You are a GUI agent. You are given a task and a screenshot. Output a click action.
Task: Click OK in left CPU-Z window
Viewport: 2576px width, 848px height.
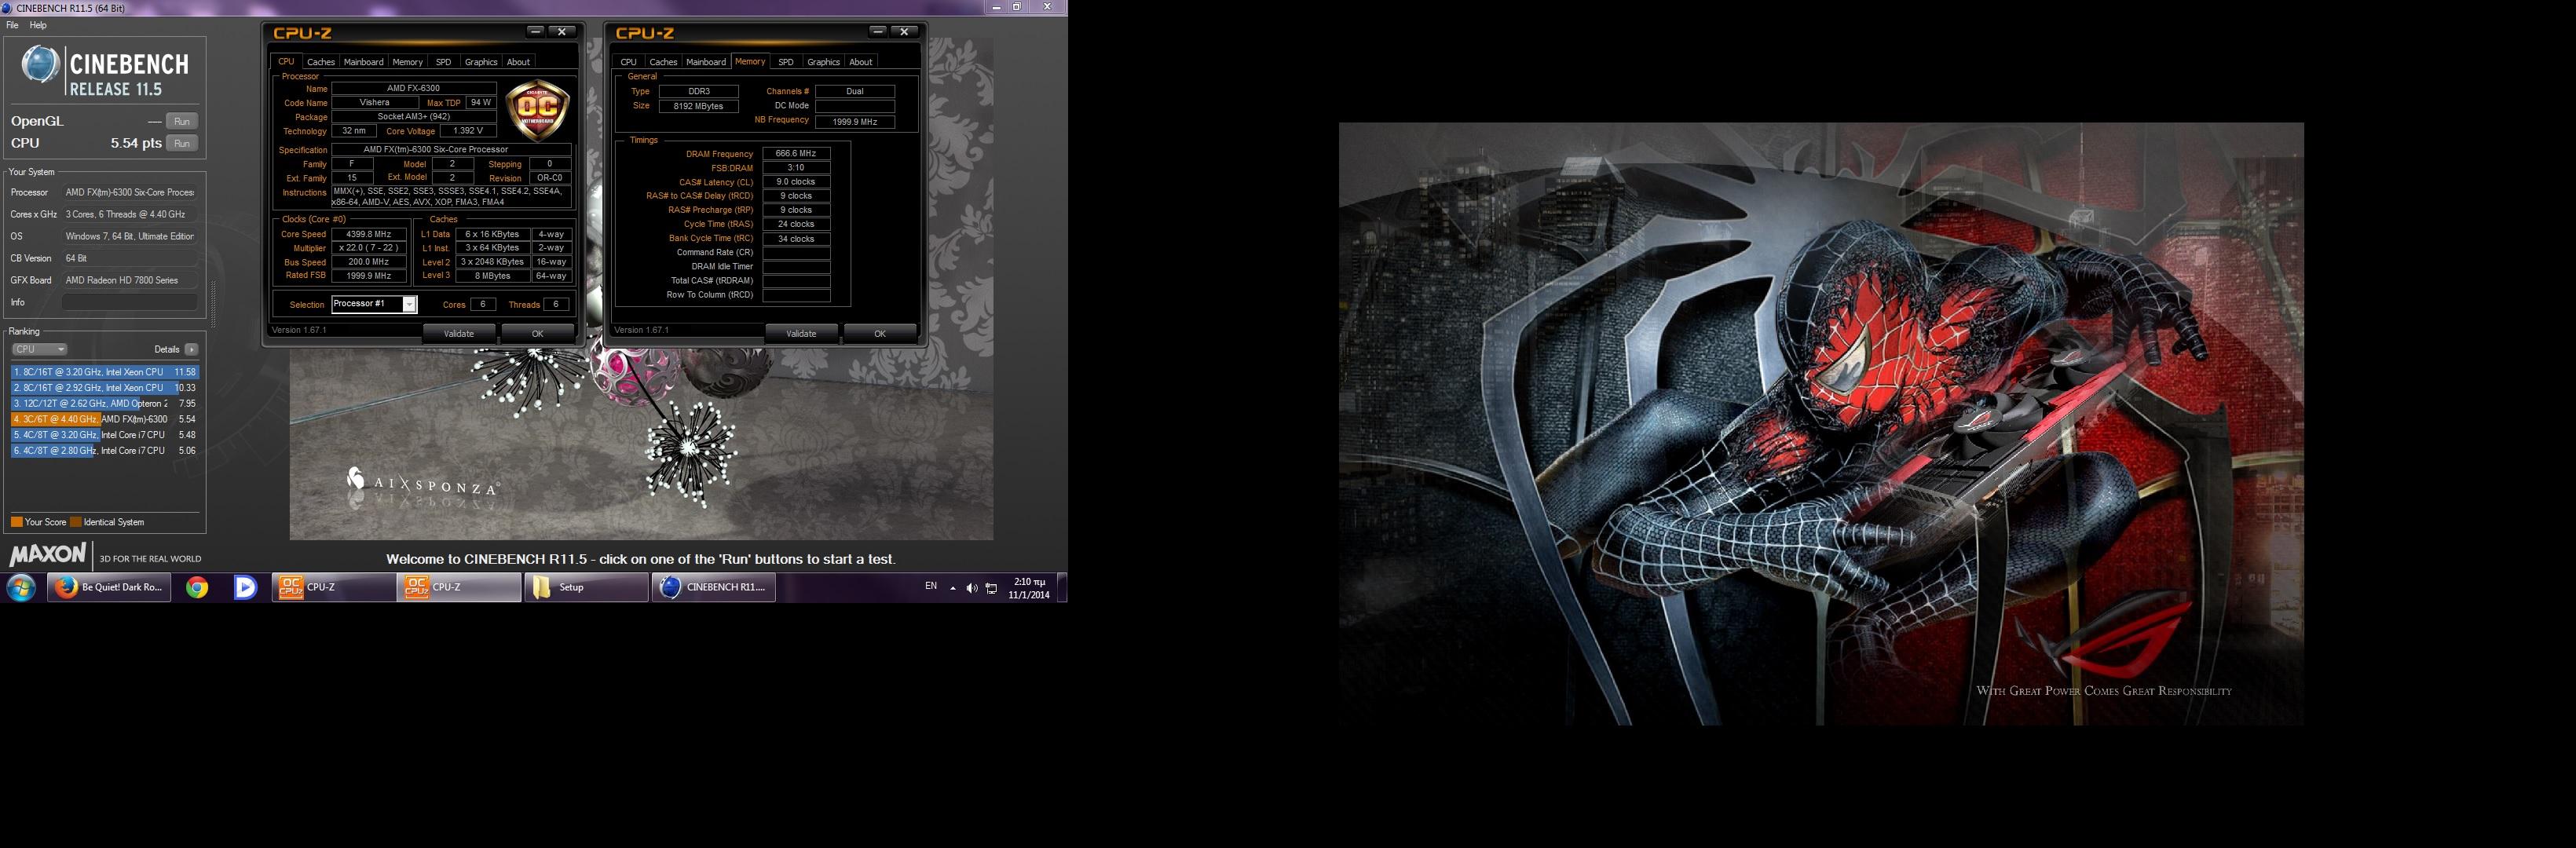tap(537, 333)
